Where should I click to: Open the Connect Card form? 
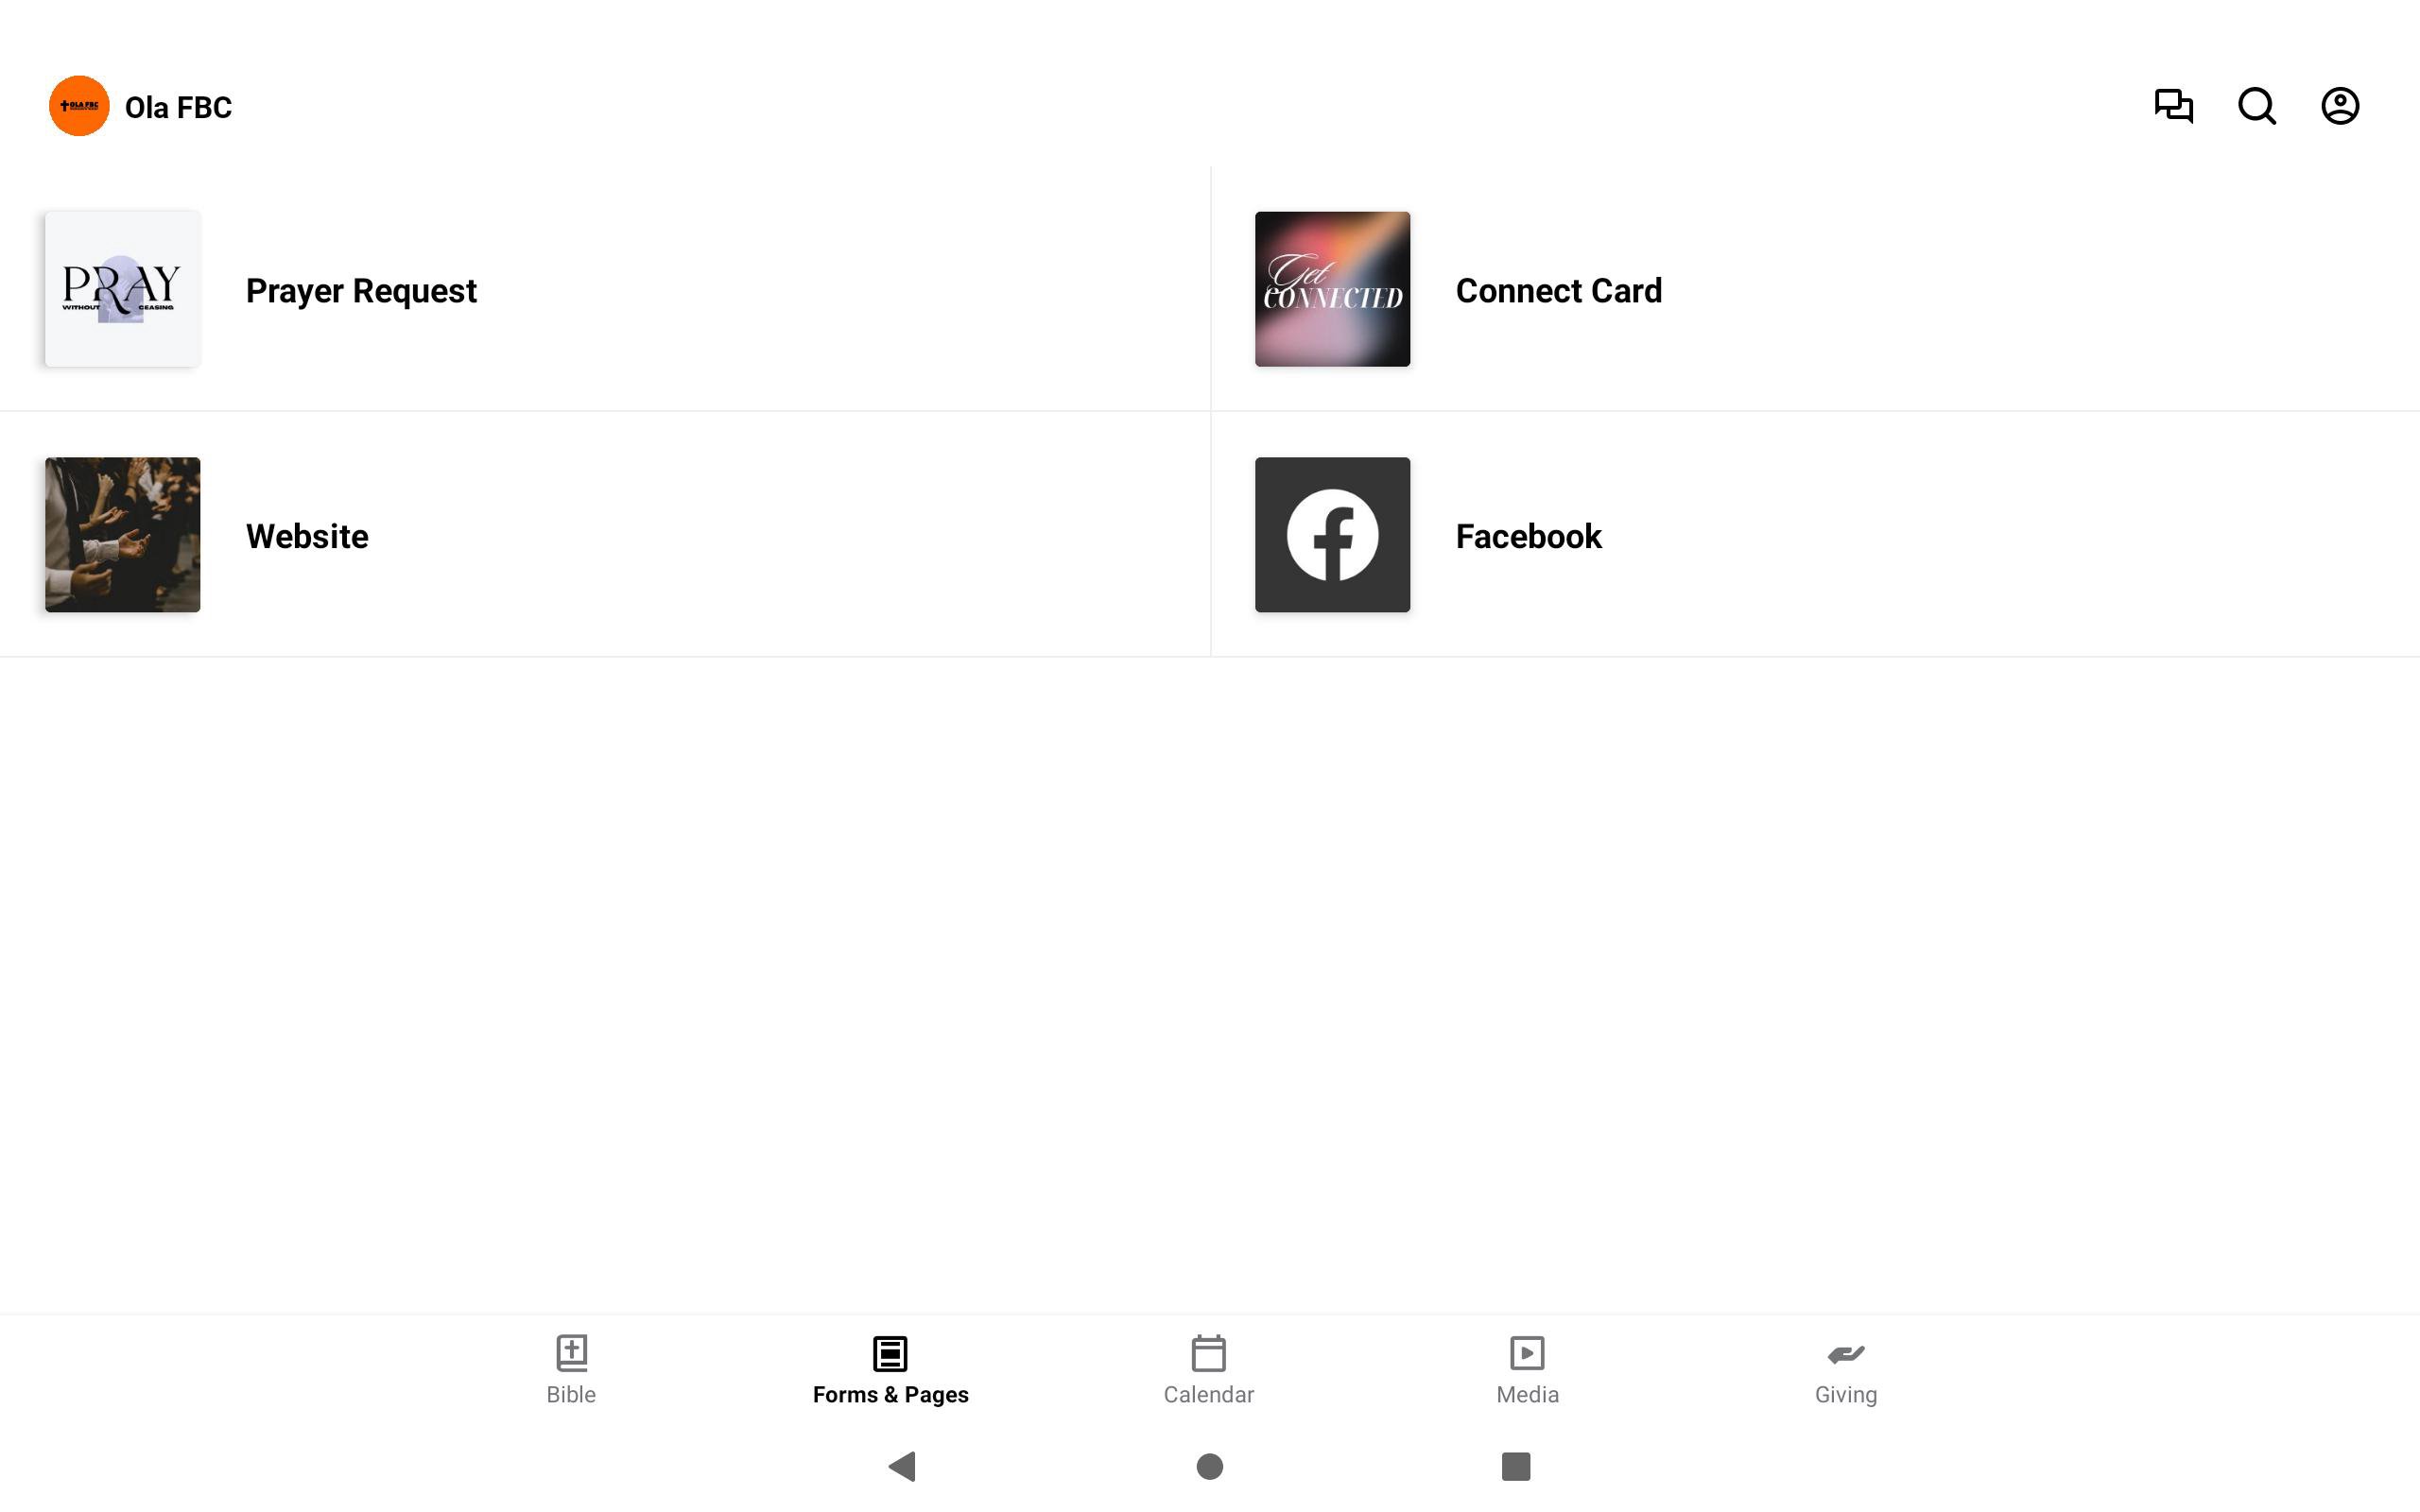click(x=1815, y=289)
